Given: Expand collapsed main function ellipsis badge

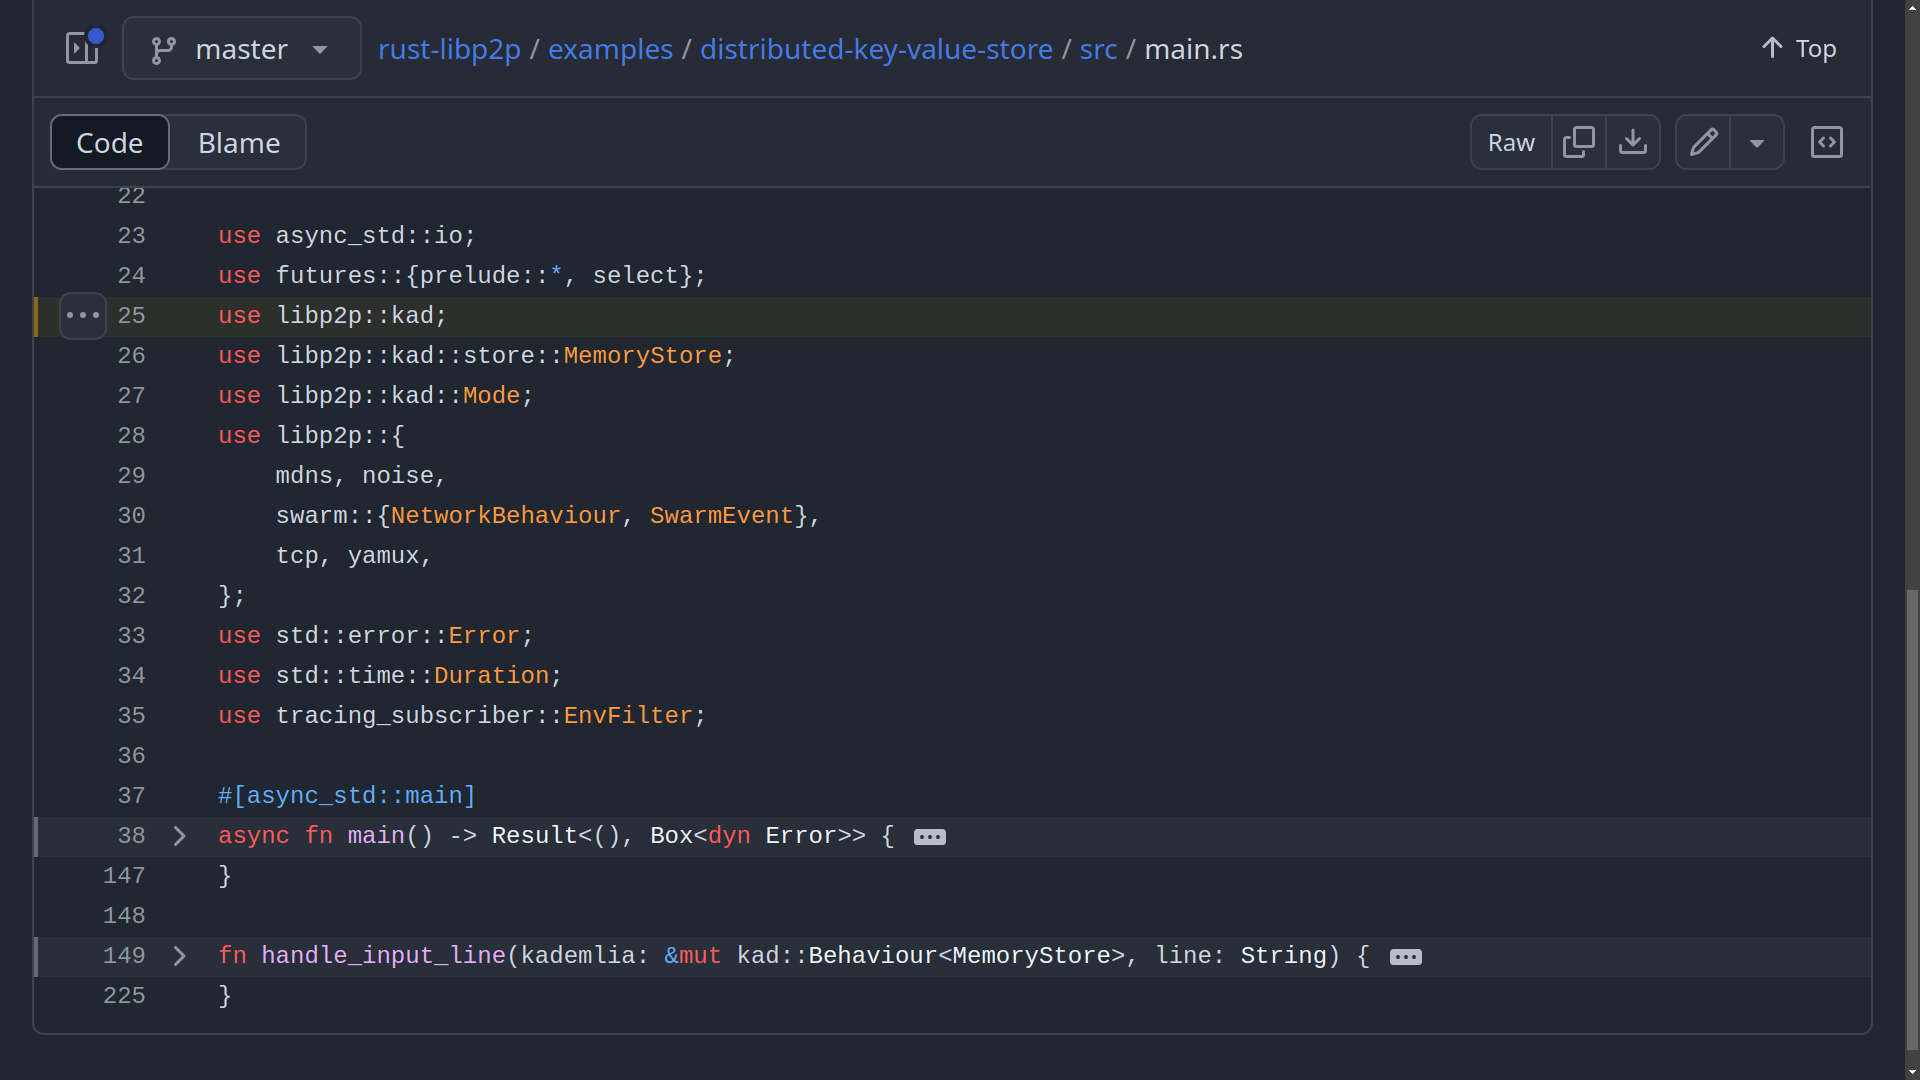Looking at the screenshot, I should [929, 837].
